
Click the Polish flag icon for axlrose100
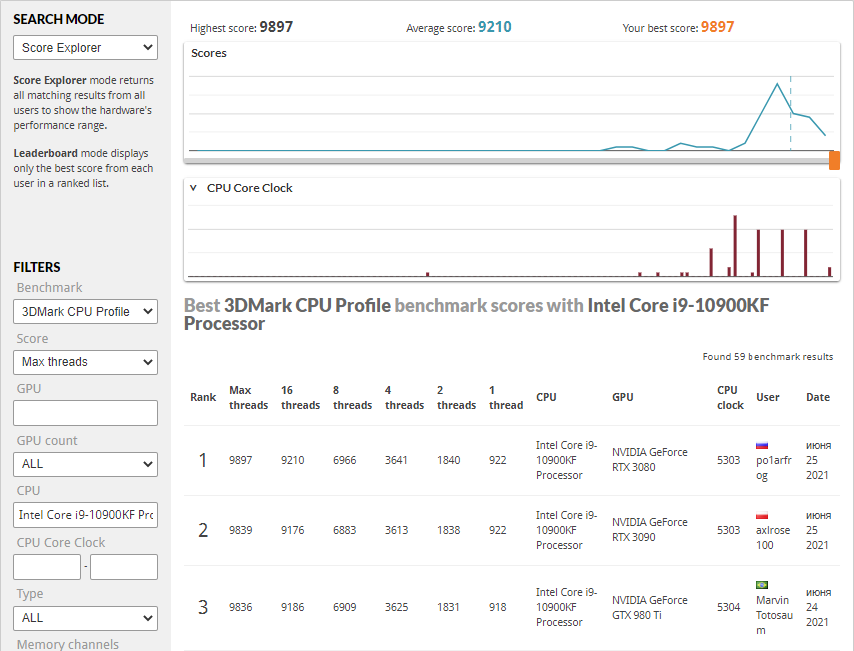coord(762,515)
